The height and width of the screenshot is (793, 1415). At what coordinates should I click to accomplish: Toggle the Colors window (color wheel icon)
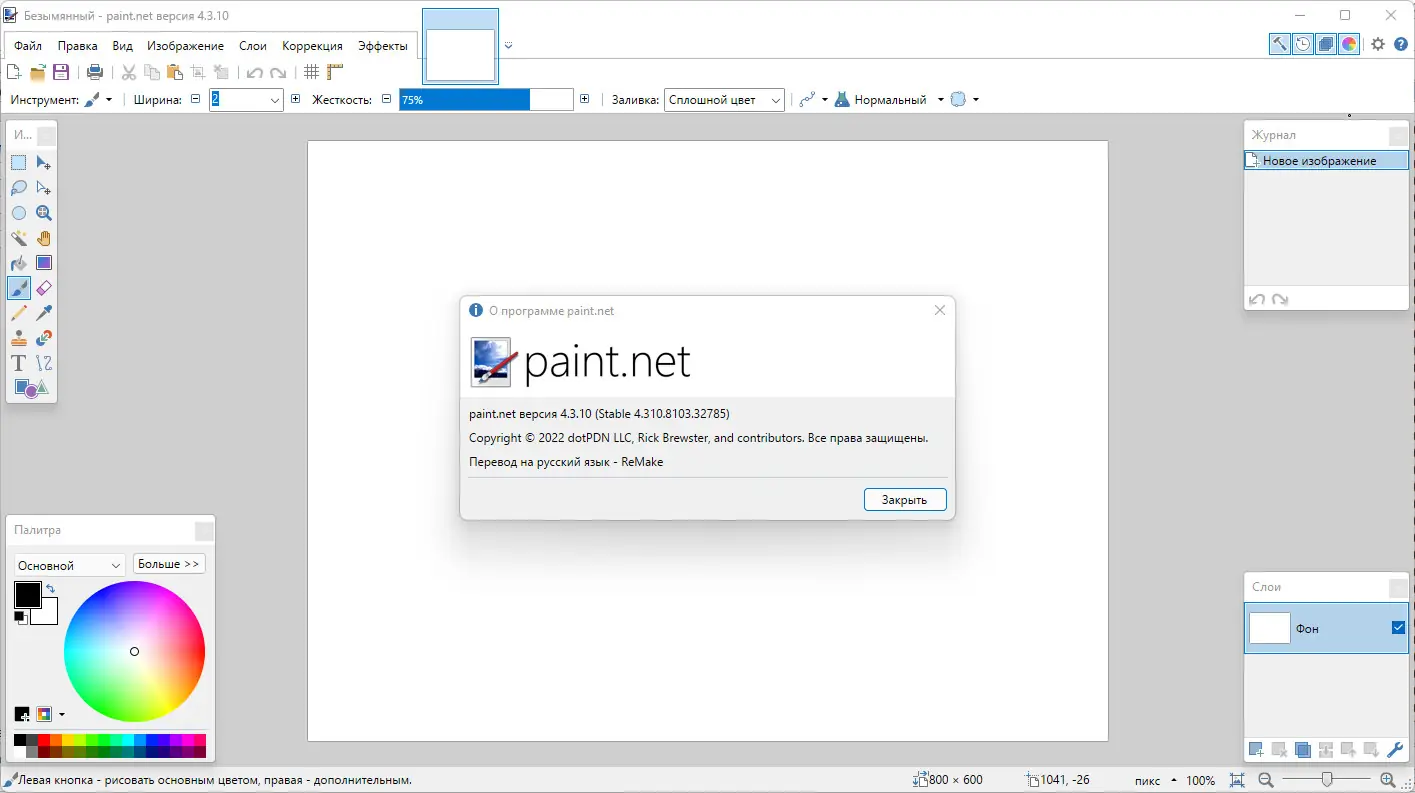click(1349, 44)
